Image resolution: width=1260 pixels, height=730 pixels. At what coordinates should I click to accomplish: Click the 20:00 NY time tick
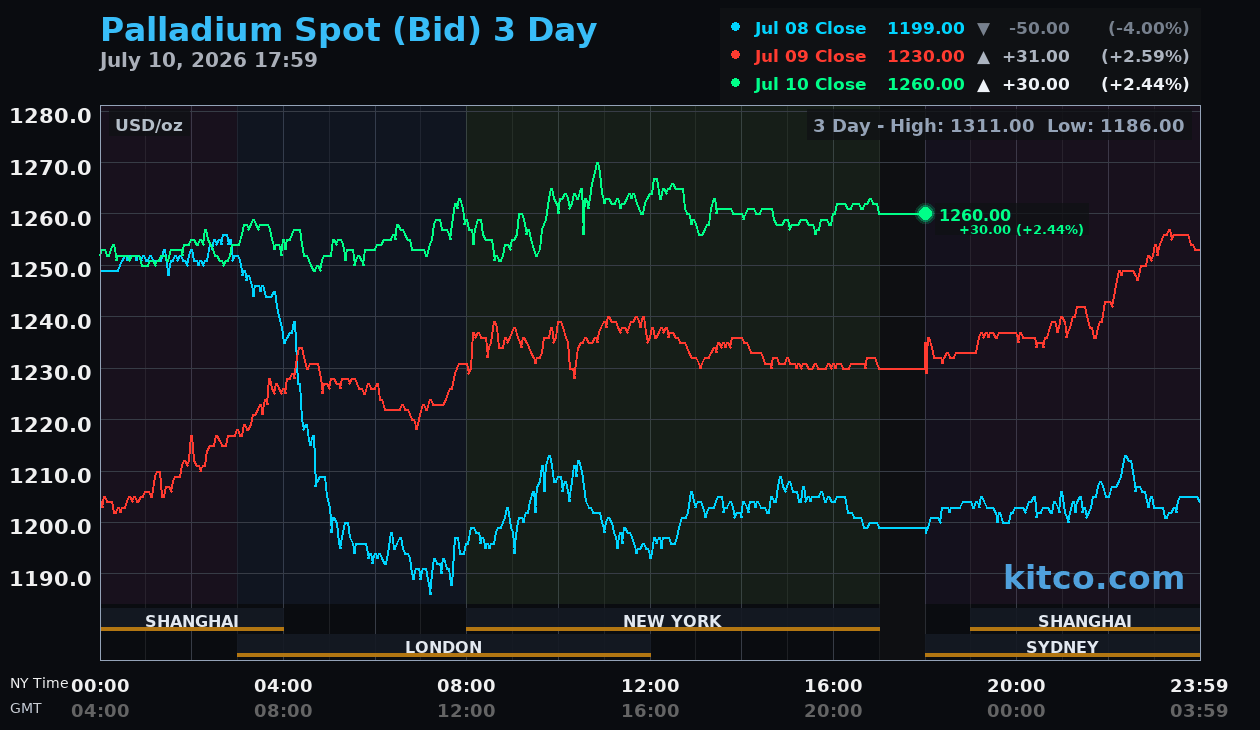click(x=1016, y=686)
